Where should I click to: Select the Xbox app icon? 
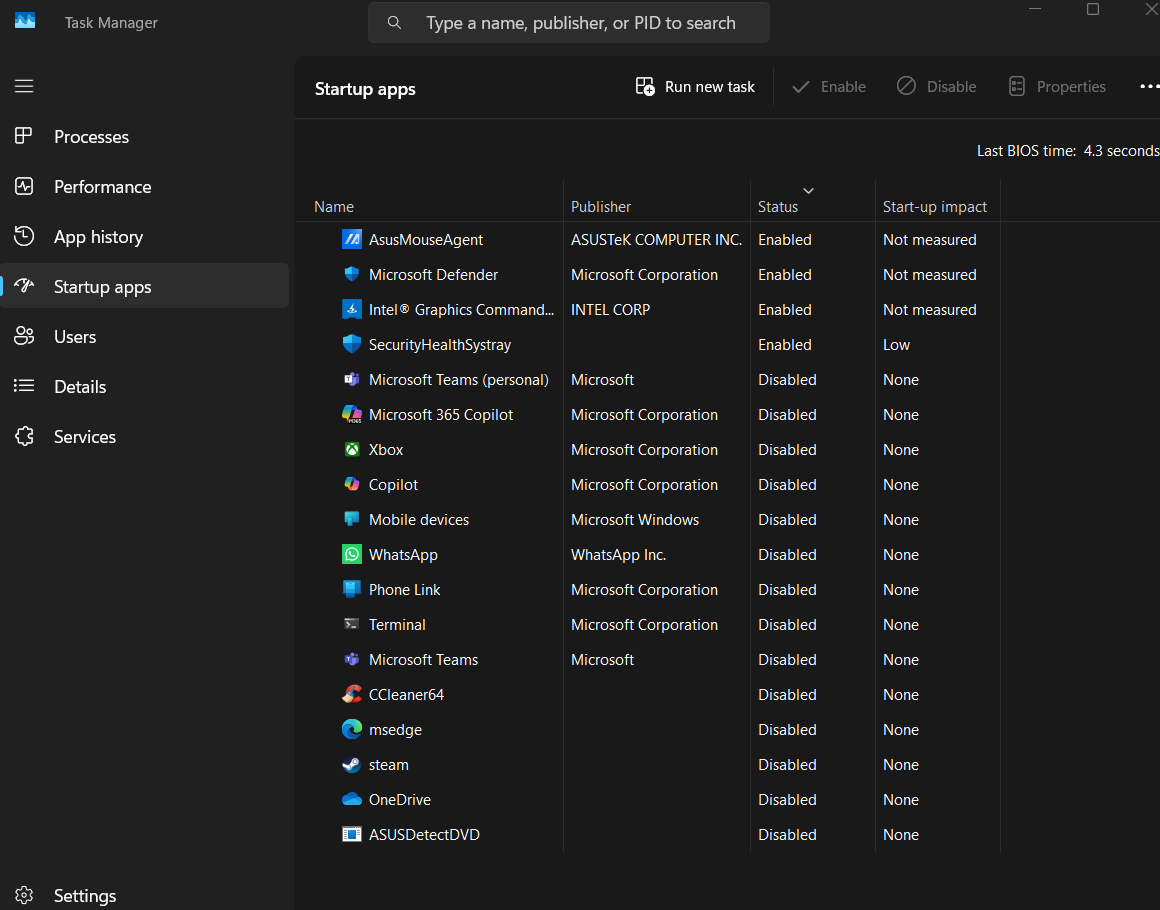[351, 450]
